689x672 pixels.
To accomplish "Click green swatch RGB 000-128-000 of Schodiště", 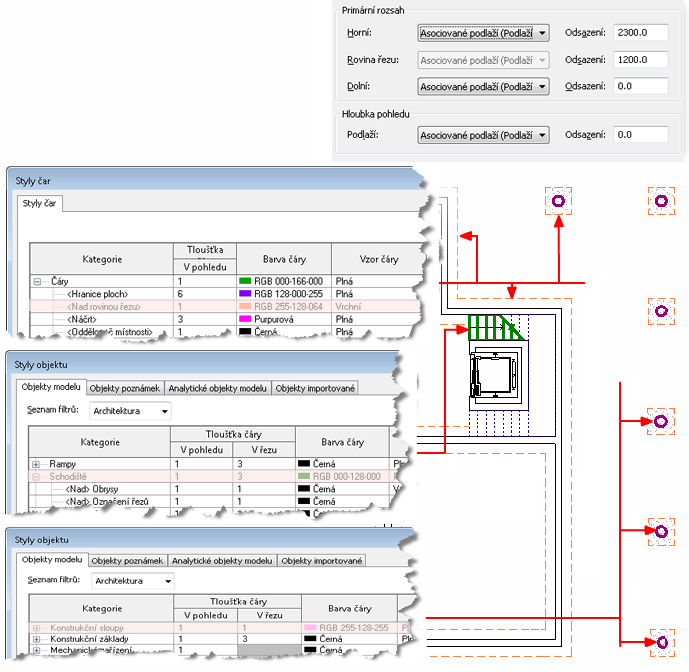I will (x=304, y=476).
